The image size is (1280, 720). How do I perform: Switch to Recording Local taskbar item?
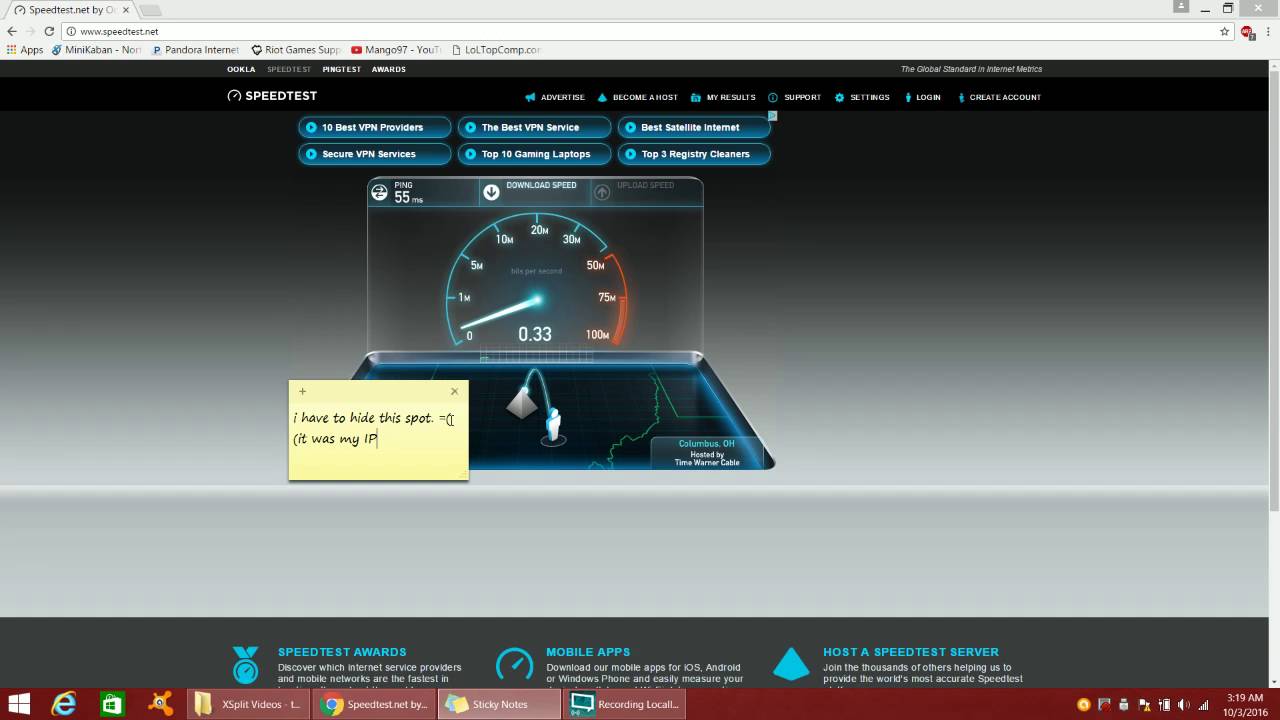[x=625, y=704]
